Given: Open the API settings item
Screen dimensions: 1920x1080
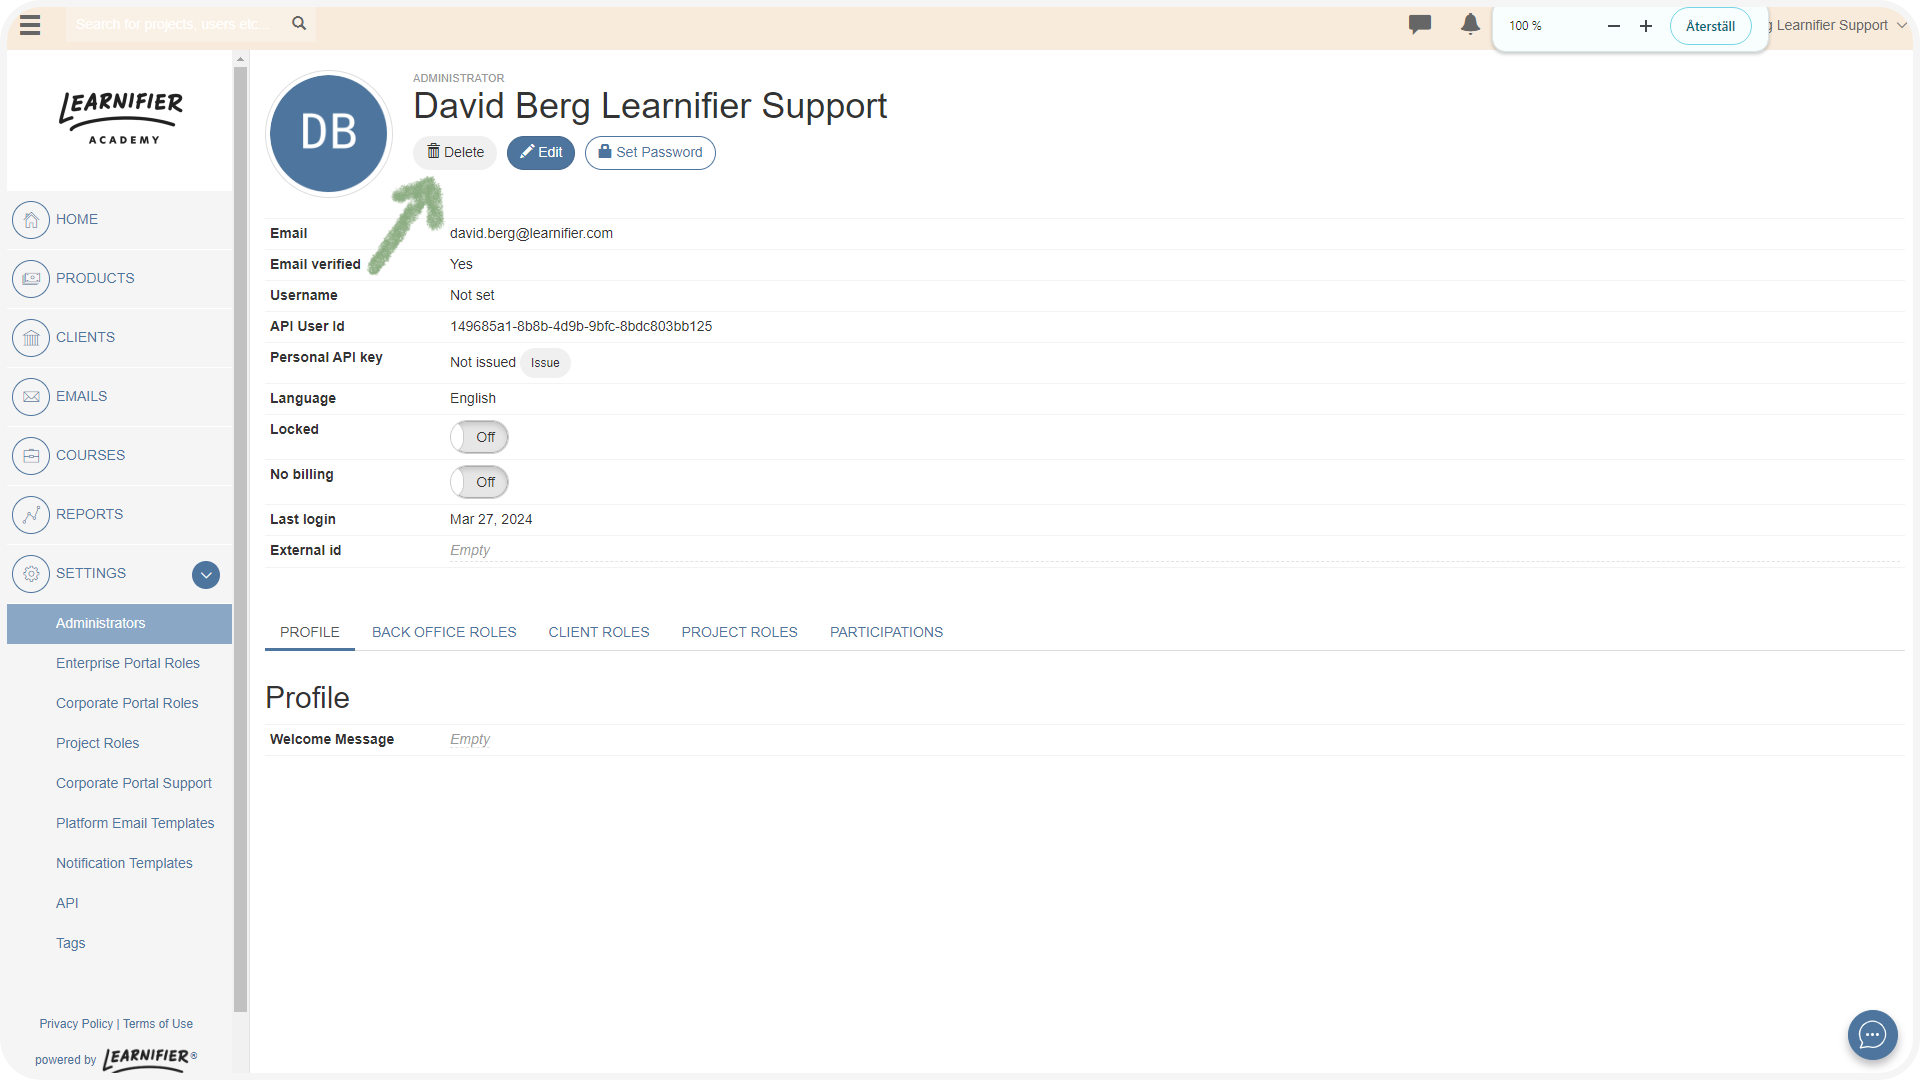Looking at the screenshot, I should (x=67, y=903).
